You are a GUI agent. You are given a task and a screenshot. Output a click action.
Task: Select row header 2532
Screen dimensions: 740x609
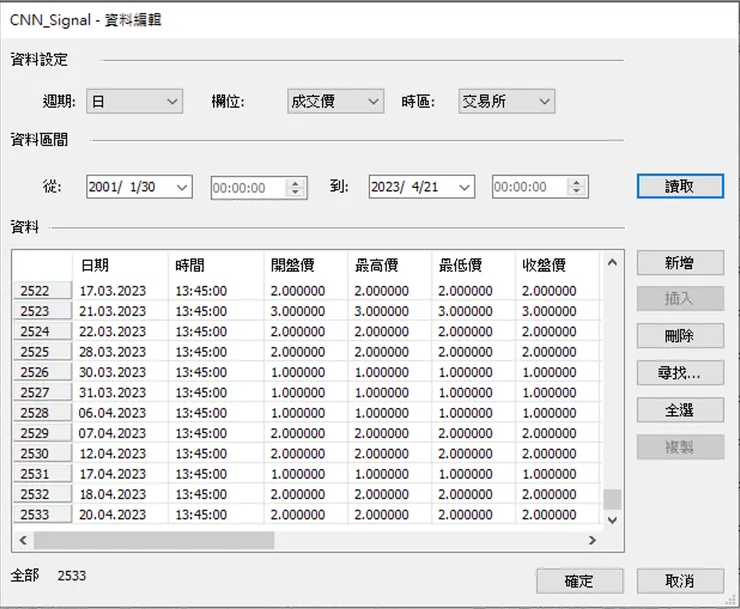click(x=42, y=494)
